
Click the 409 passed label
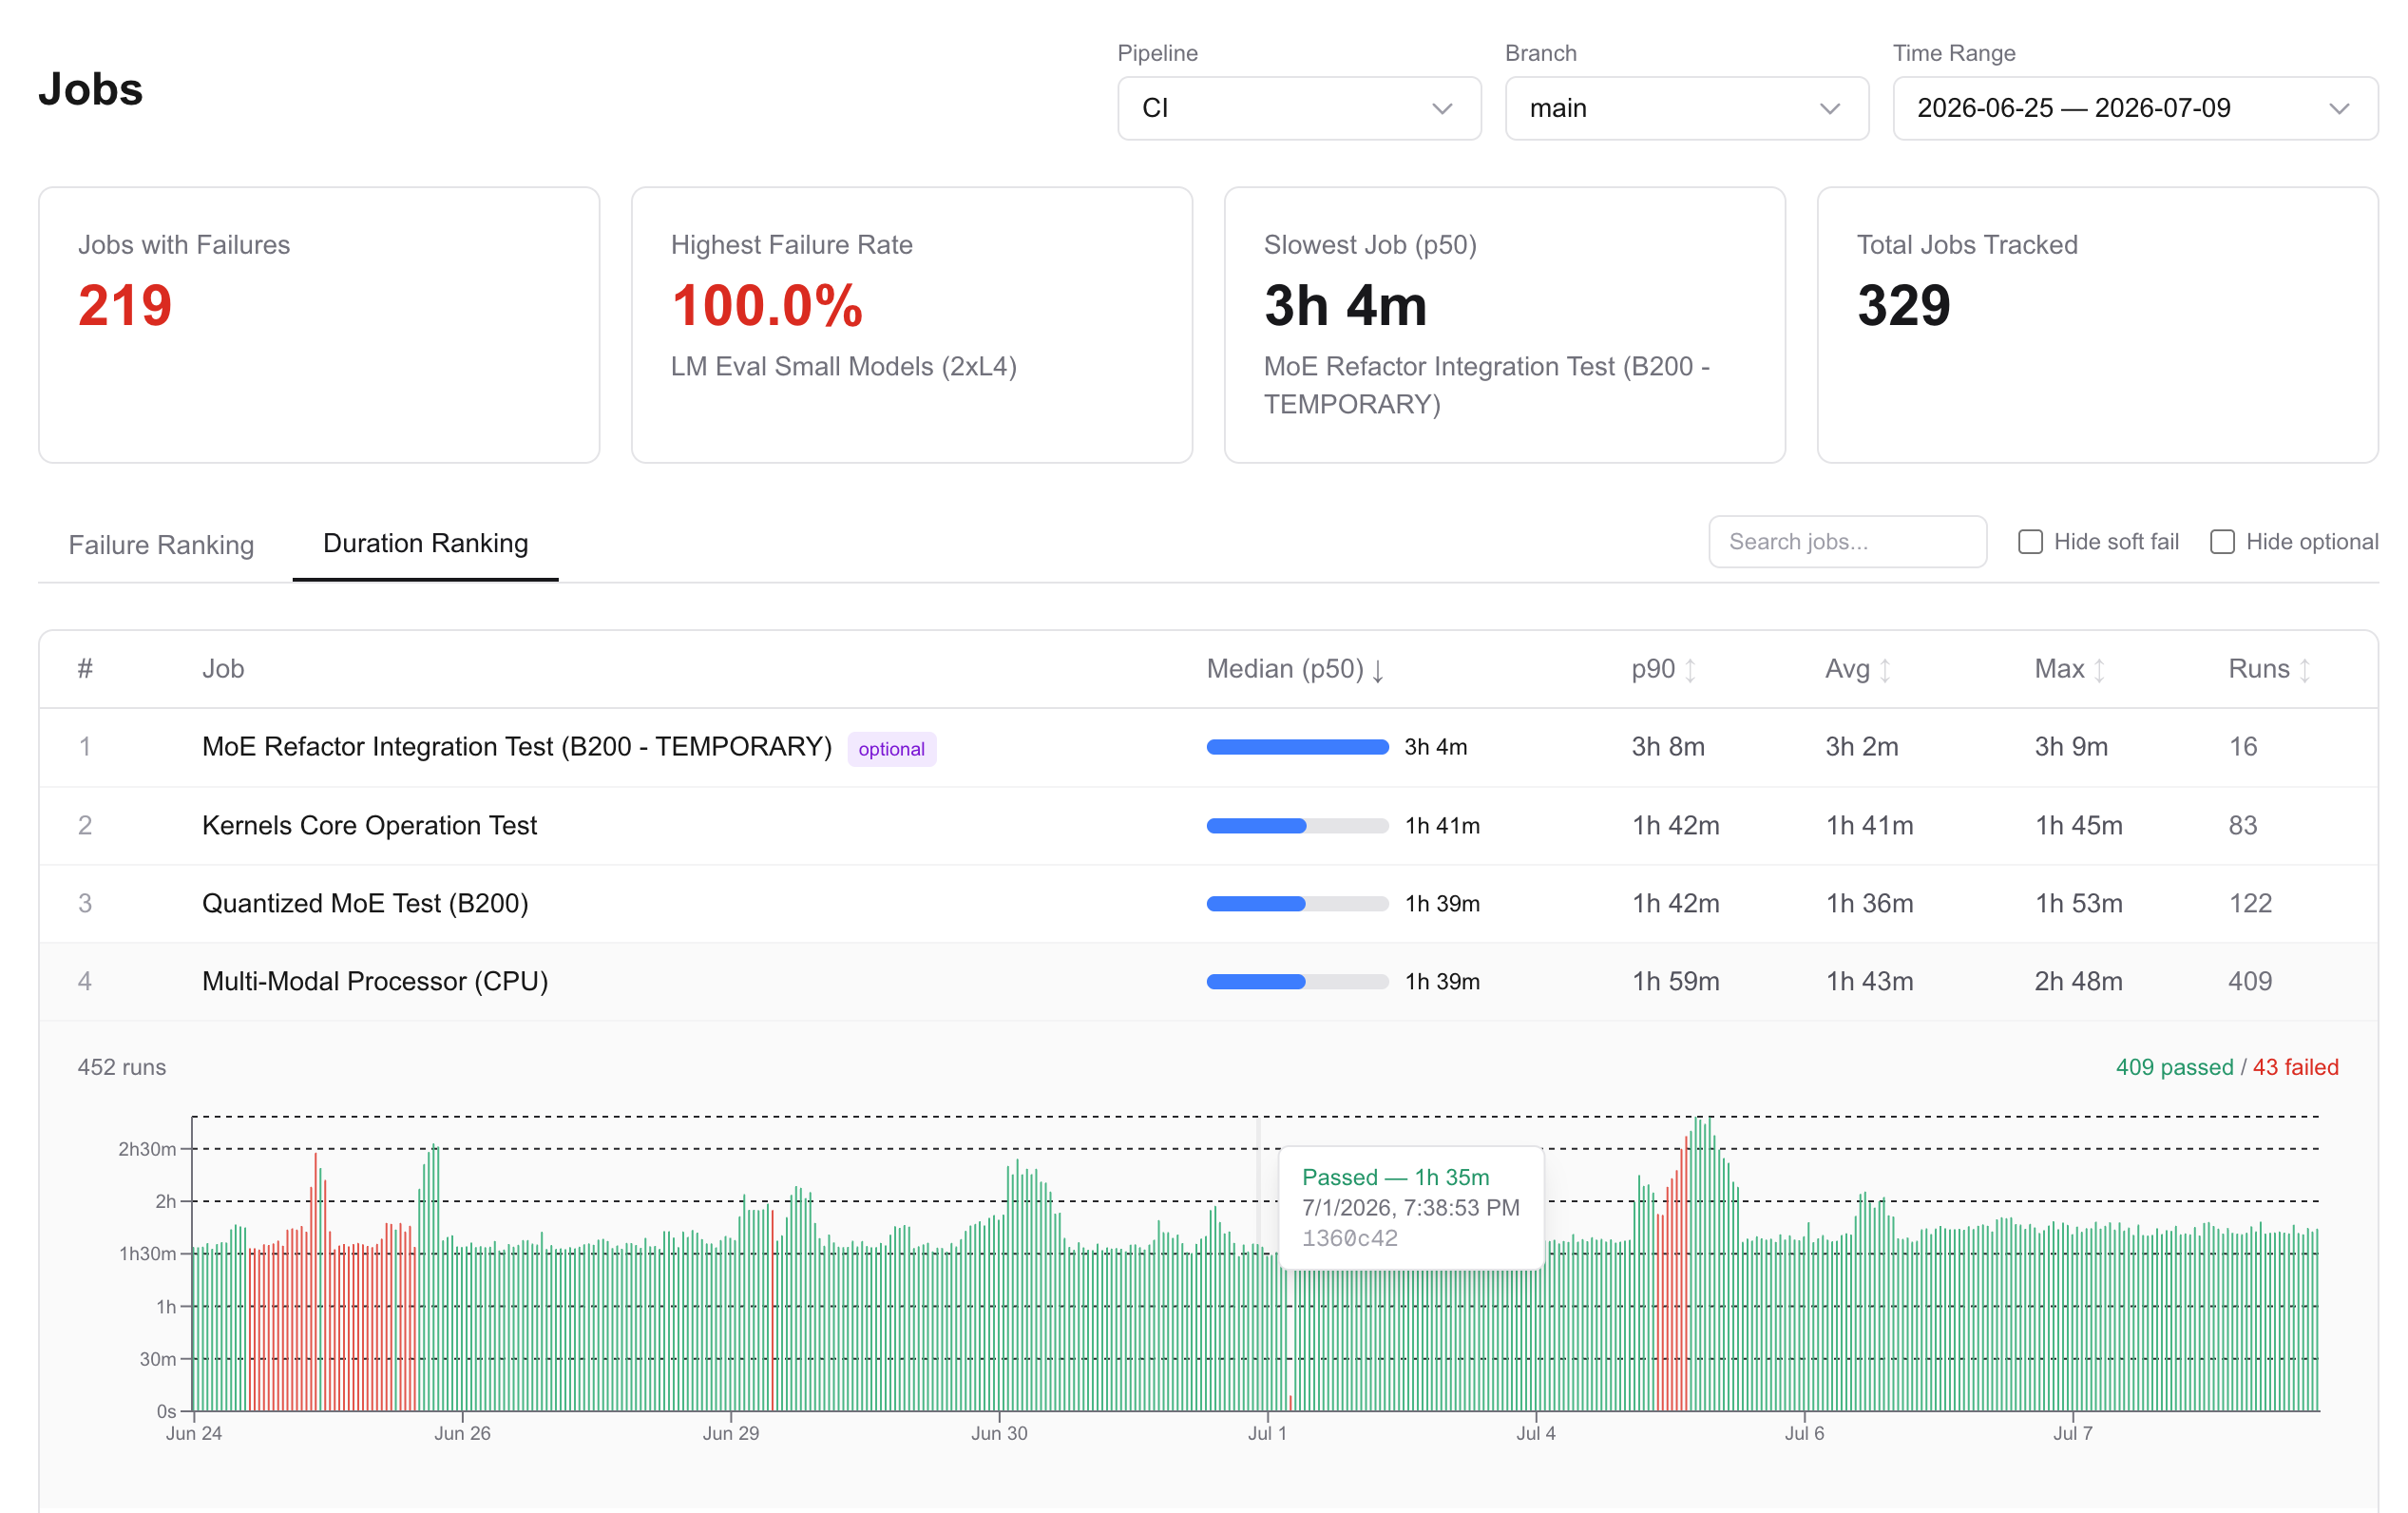pos(2174,1068)
